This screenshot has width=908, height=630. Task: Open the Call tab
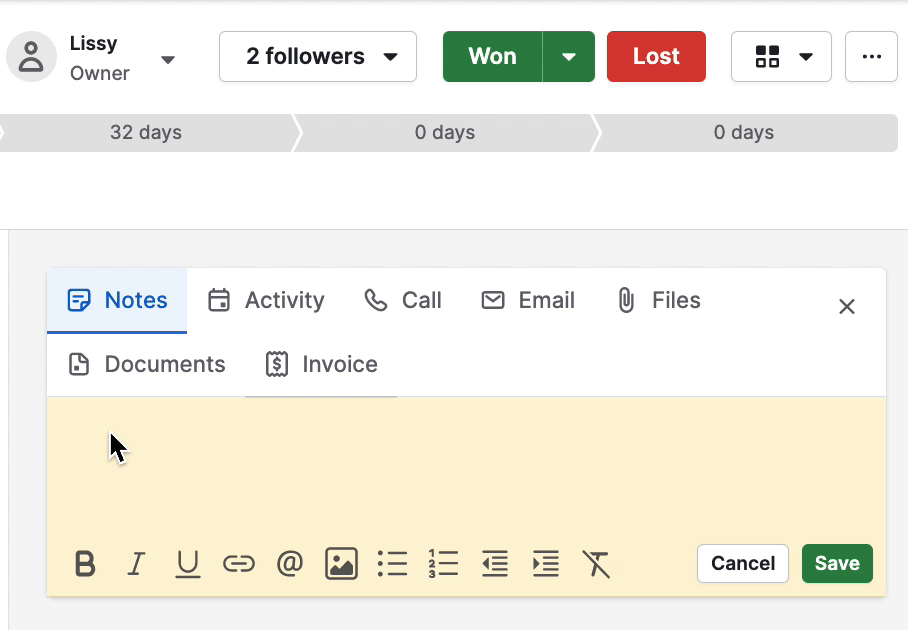click(x=402, y=301)
